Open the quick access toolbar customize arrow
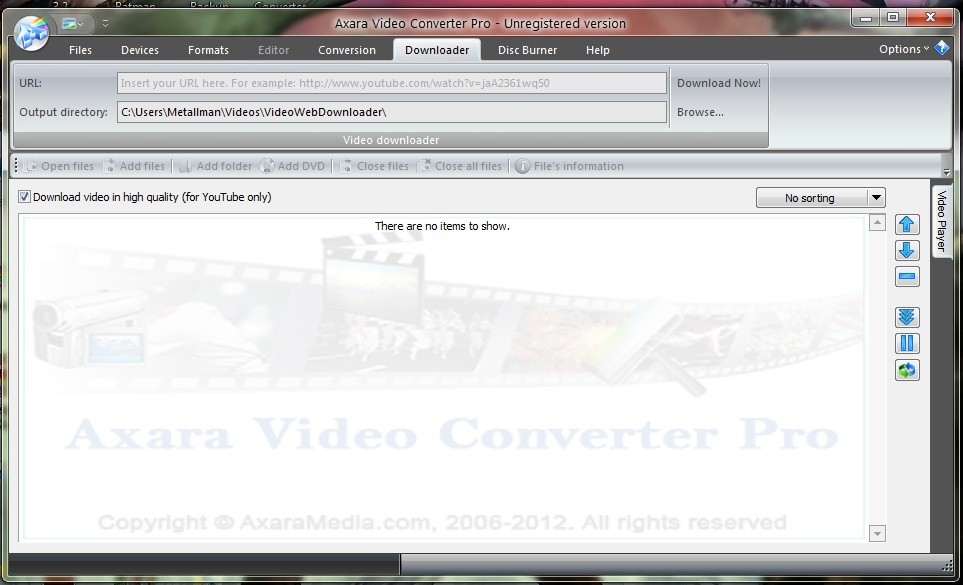 (105, 23)
